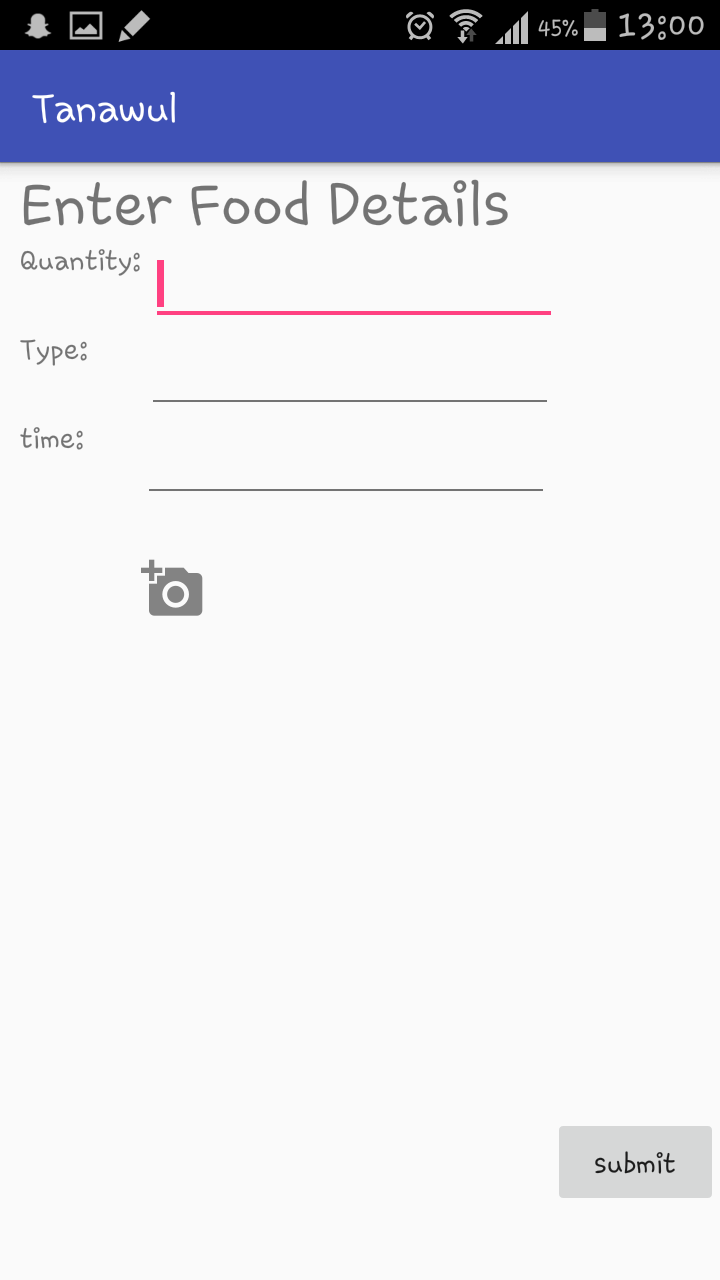The width and height of the screenshot is (720, 1280).
Task: Tap the battery status icon
Action: pos(595,25)
